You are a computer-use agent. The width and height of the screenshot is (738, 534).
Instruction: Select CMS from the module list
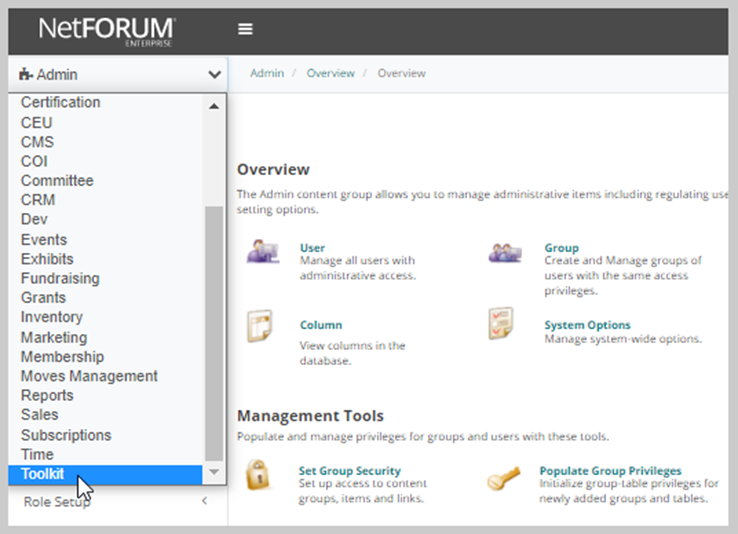pos(37,142)
